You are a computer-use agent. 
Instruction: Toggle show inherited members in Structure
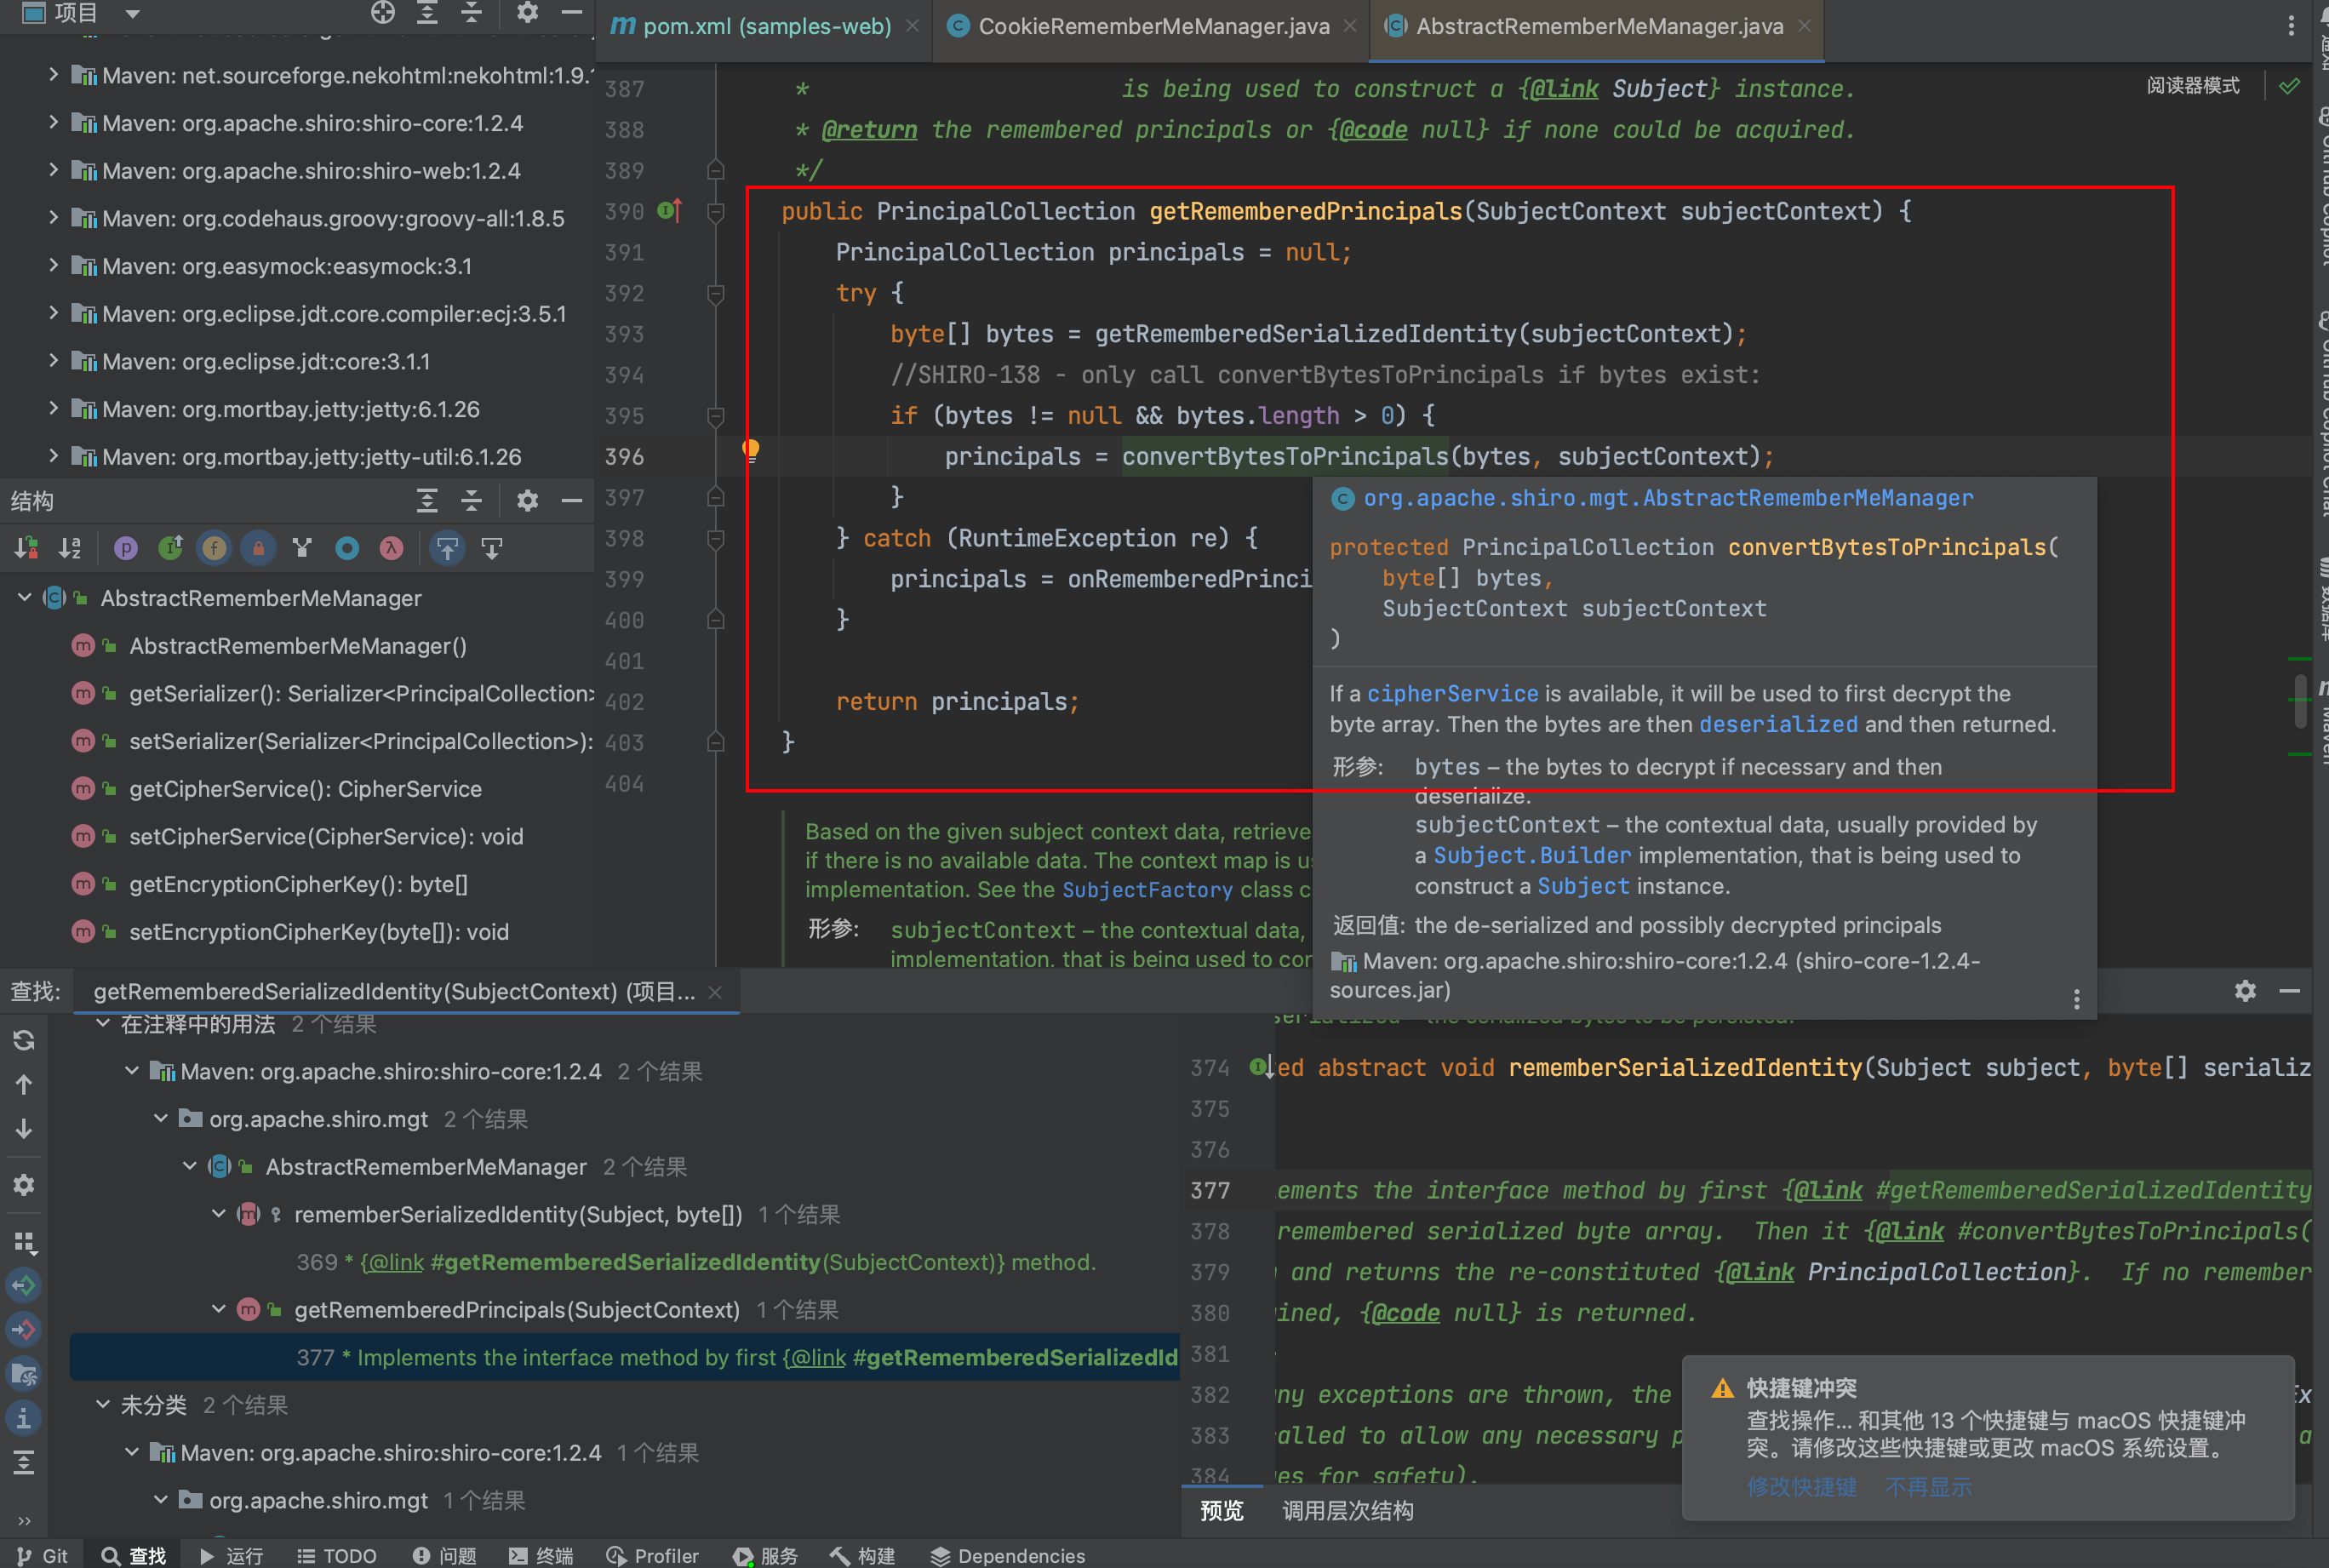coord(171,548)
